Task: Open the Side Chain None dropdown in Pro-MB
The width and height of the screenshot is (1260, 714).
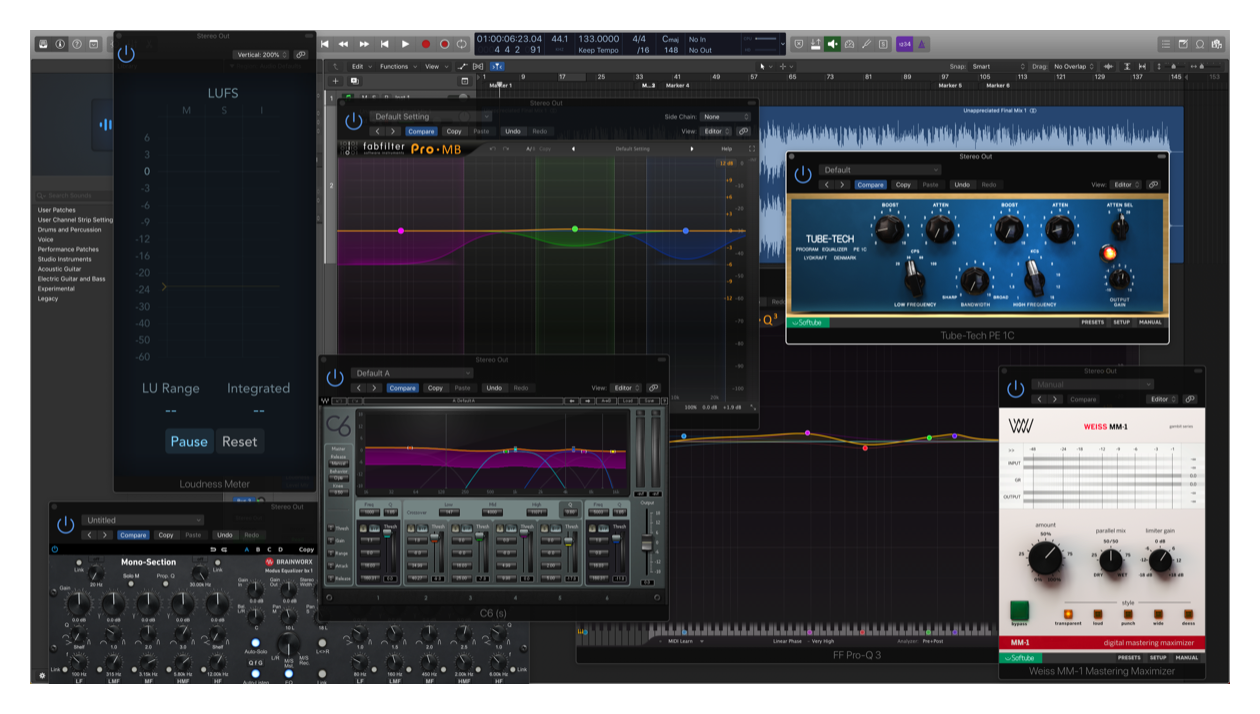Action: tap(725, 117)
